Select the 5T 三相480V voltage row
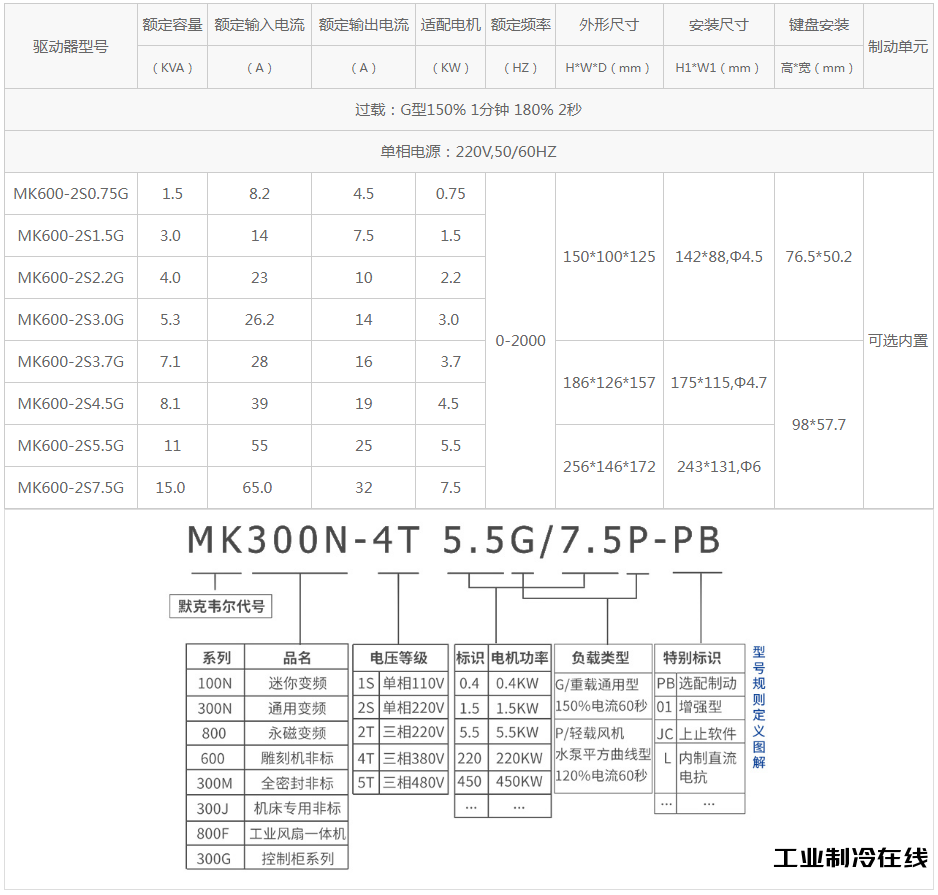938x895 pixels. pyautogui.click(x=400, y=782)
